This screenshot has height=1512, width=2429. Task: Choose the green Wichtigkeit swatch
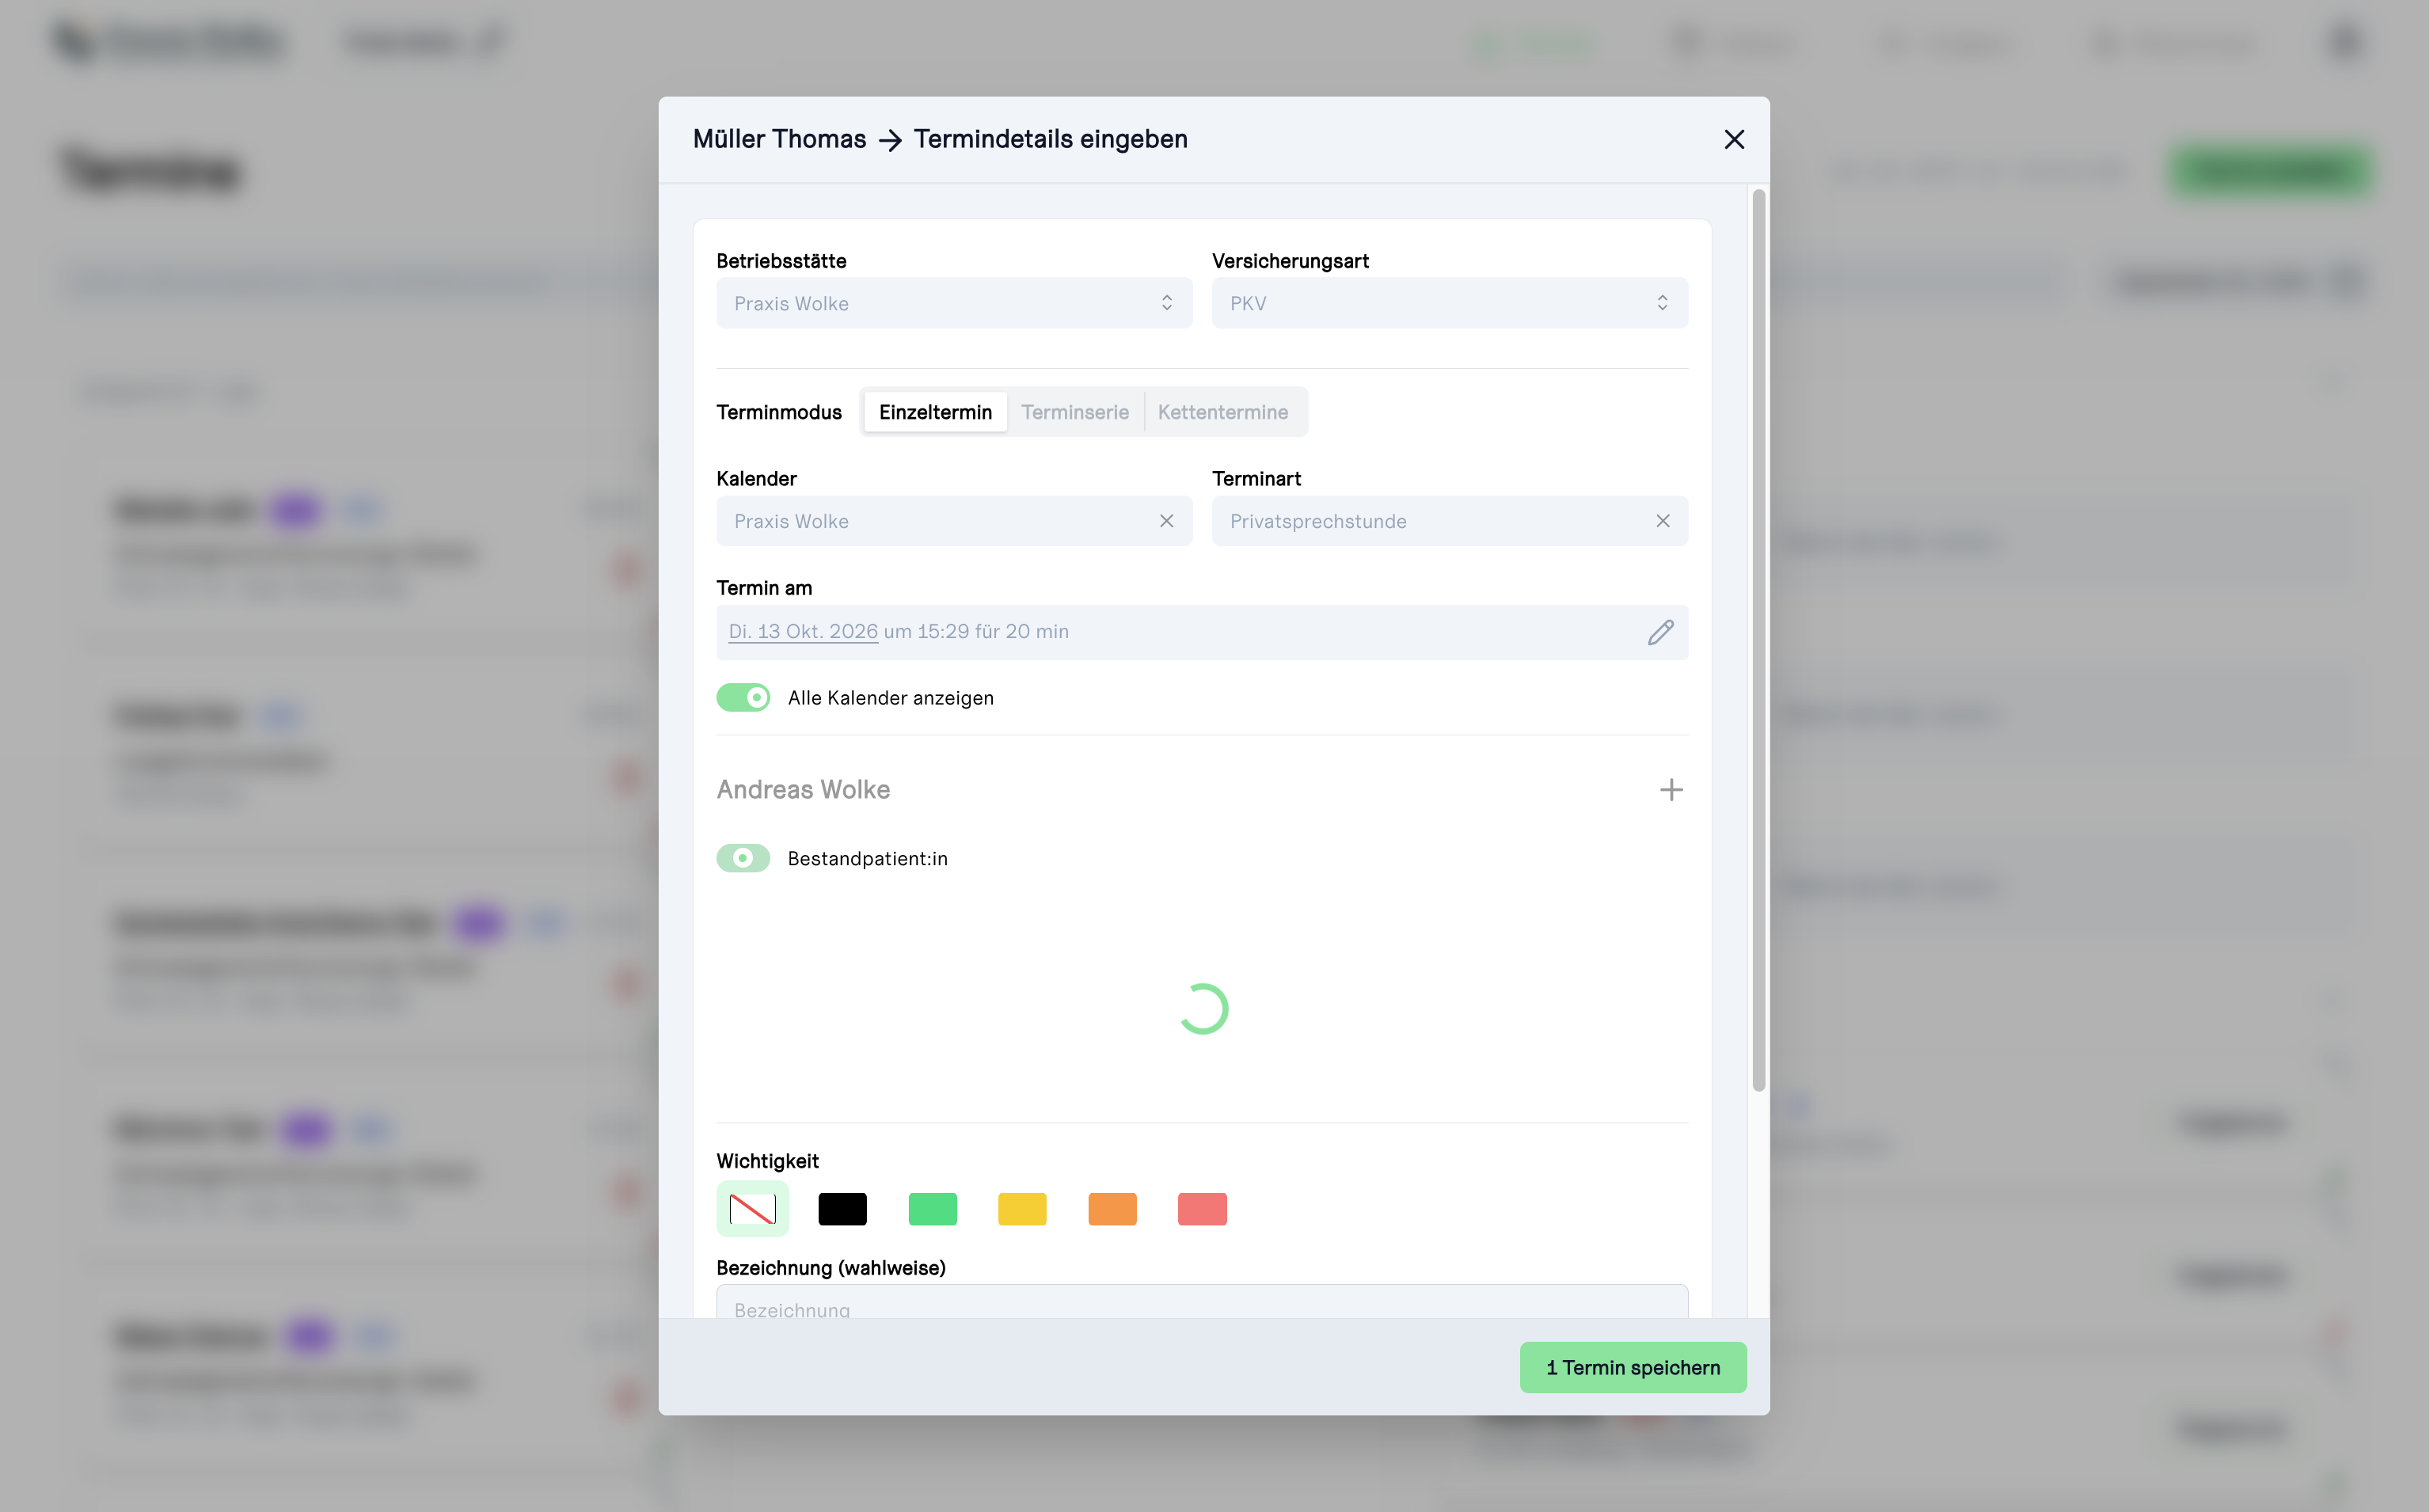pos(932,1209)
